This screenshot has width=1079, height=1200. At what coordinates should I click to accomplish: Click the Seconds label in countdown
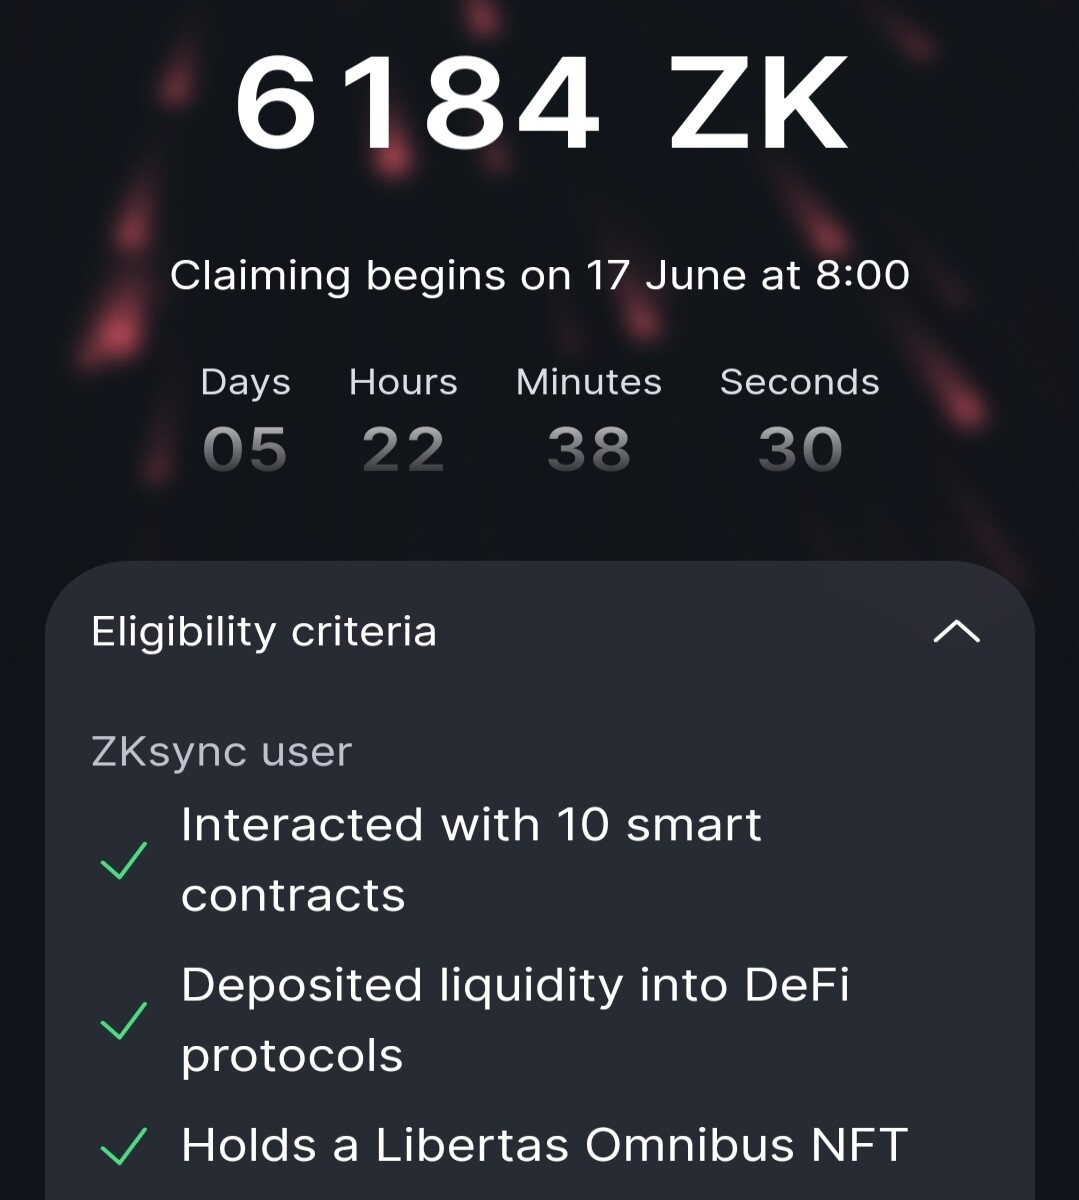800,382
